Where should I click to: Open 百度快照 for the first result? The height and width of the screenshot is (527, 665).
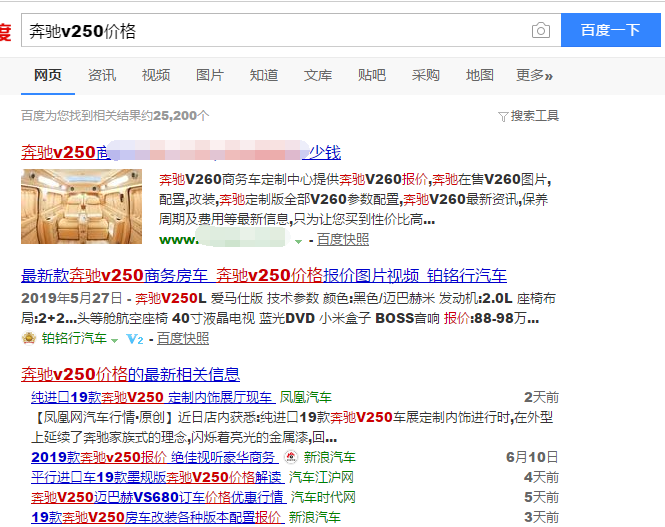[343, 240]
